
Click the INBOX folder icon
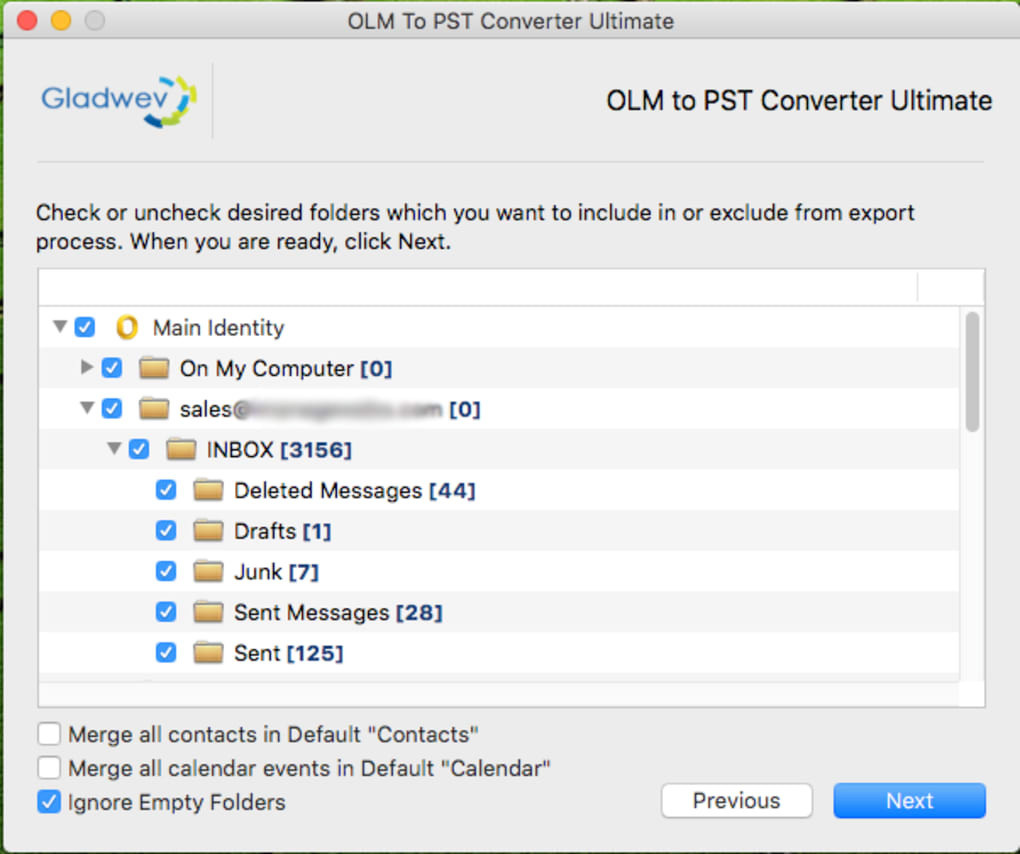(181, 450)
